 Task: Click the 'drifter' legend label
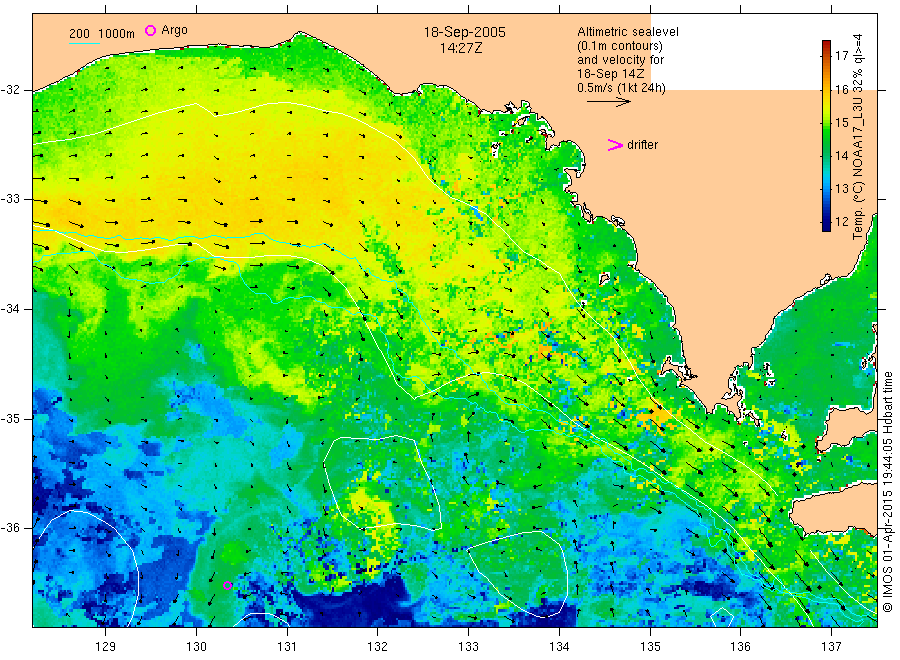click(642, 145)
